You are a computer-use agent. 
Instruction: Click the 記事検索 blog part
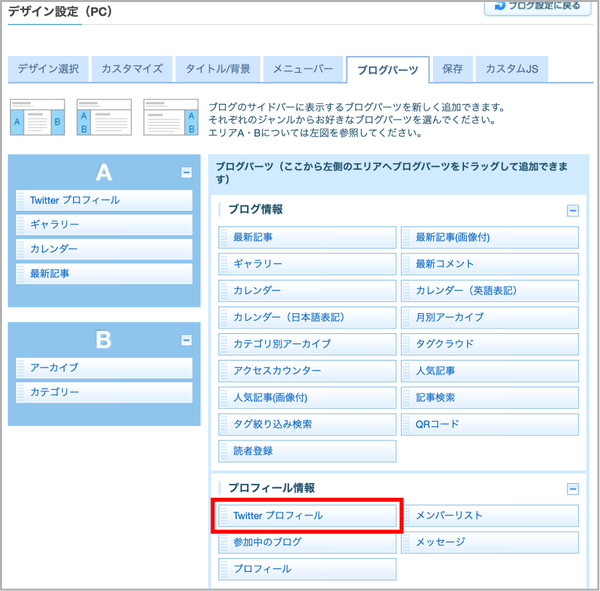490,398
